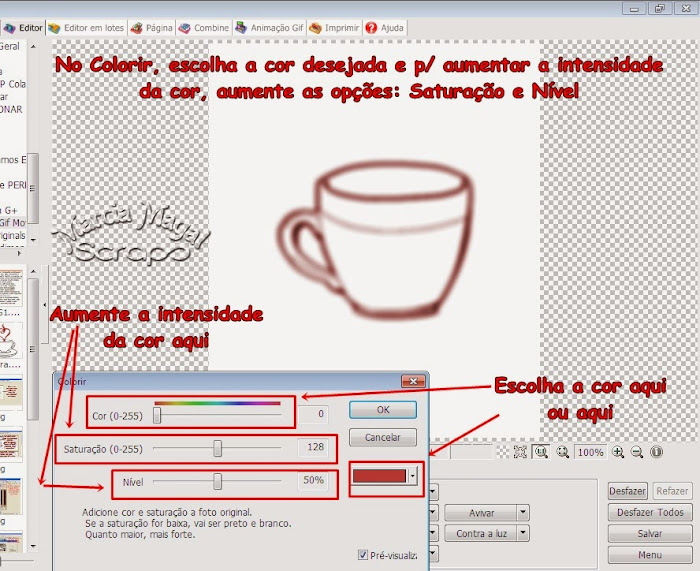700x571 pixels.
Task: Click the Salvar button
Action: [x=650, y=533]
